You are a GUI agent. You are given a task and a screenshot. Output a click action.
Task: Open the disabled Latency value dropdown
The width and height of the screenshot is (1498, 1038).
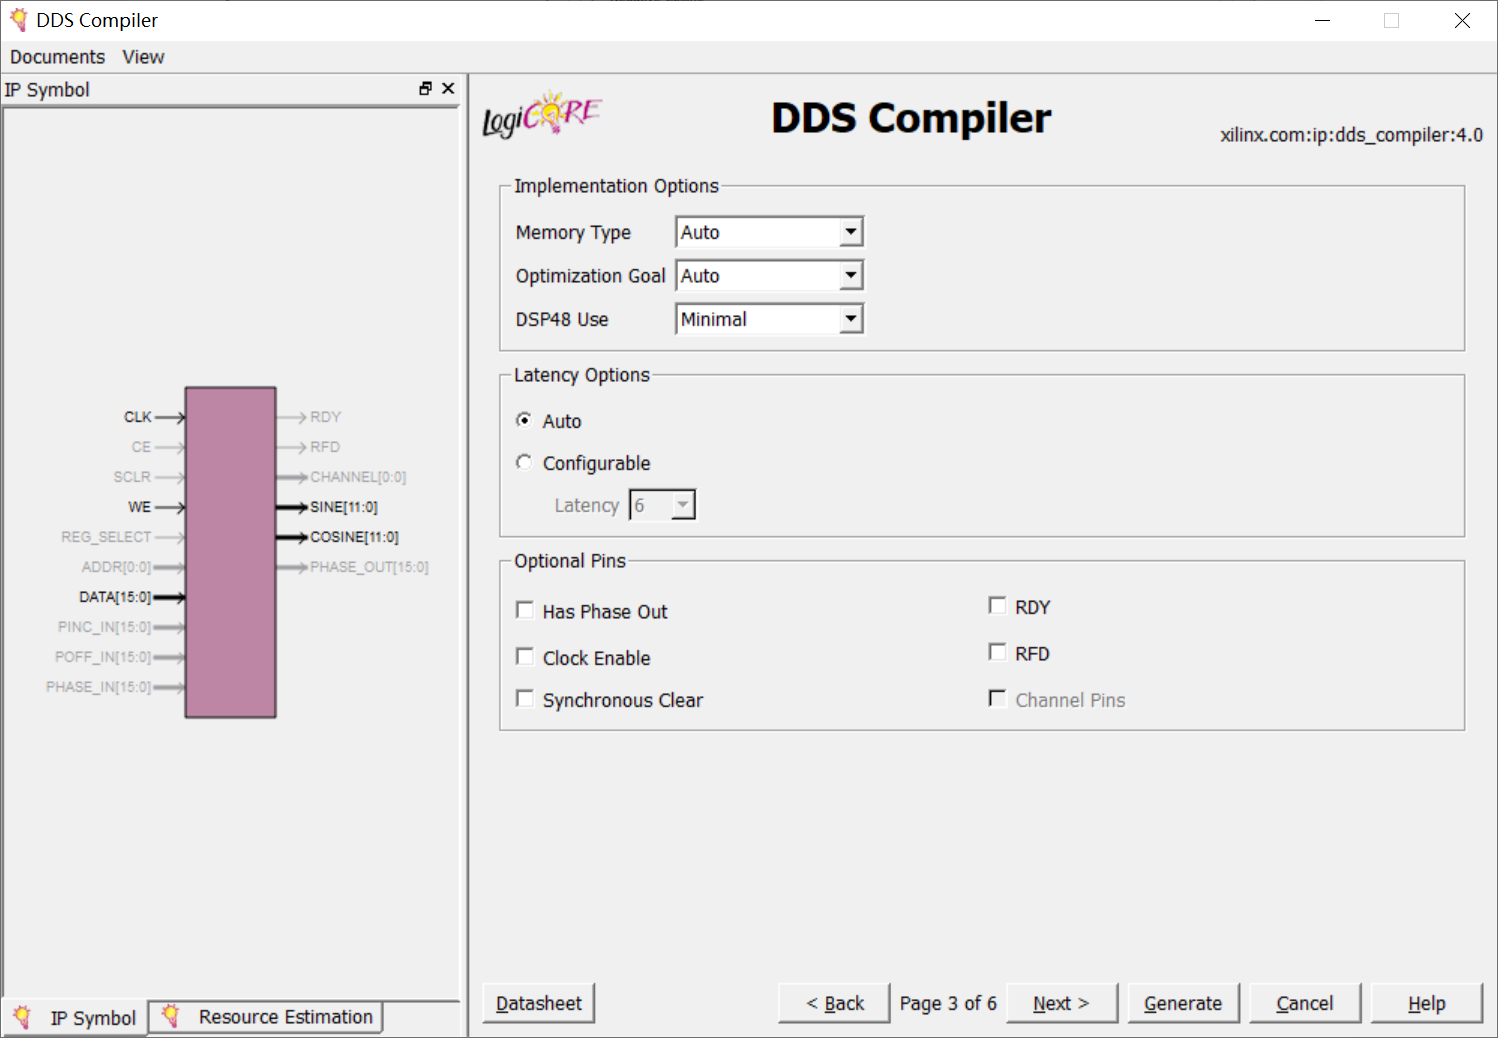[x=662, y=505]
